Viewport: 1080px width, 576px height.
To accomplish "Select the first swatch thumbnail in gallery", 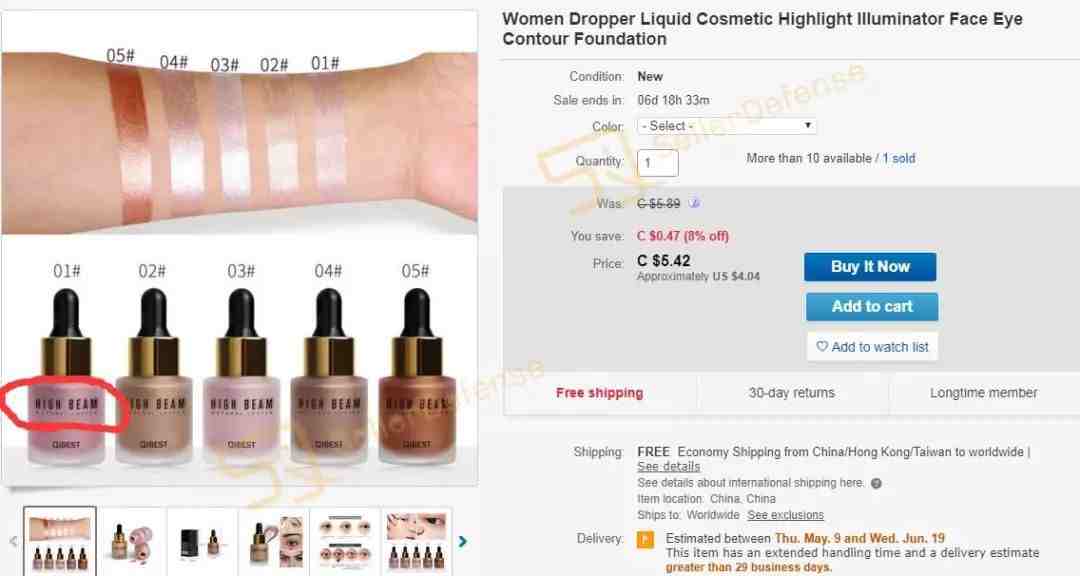I will (60, 542).
